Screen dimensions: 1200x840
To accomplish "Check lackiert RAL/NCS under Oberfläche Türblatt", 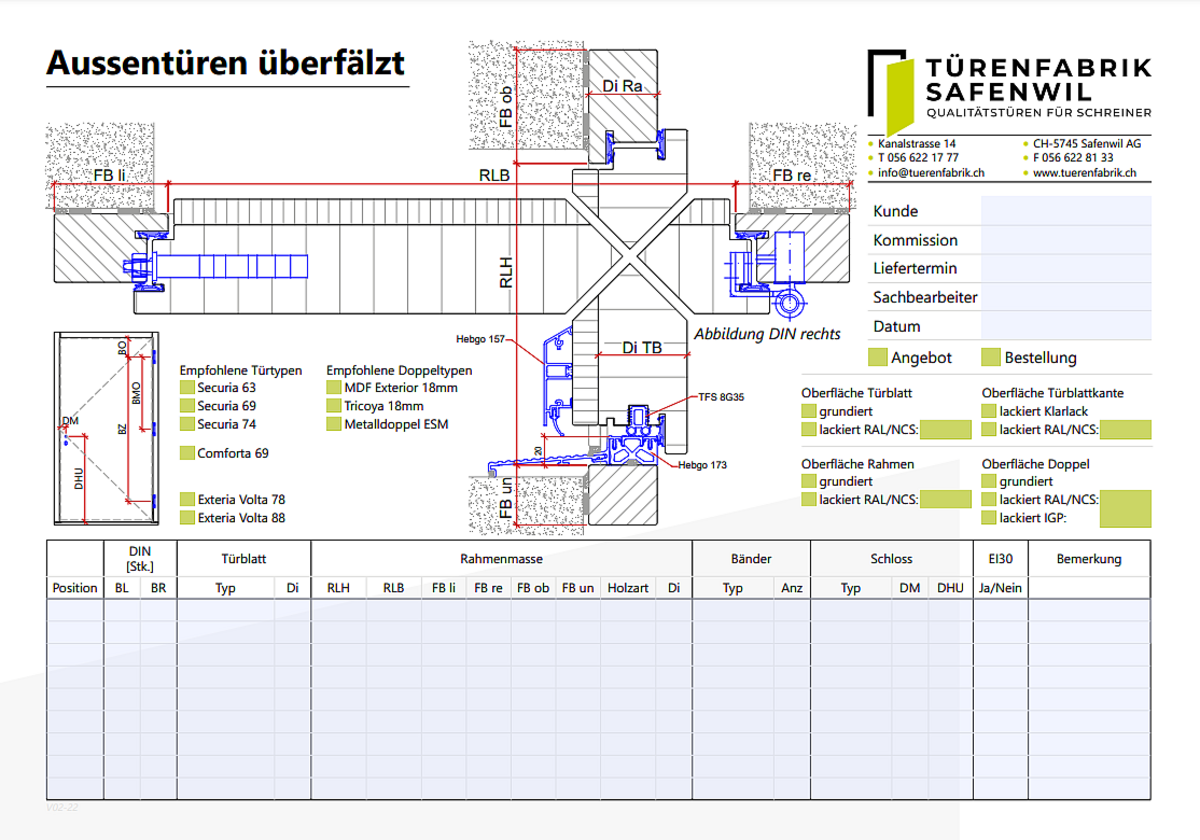I will (808, 430).
